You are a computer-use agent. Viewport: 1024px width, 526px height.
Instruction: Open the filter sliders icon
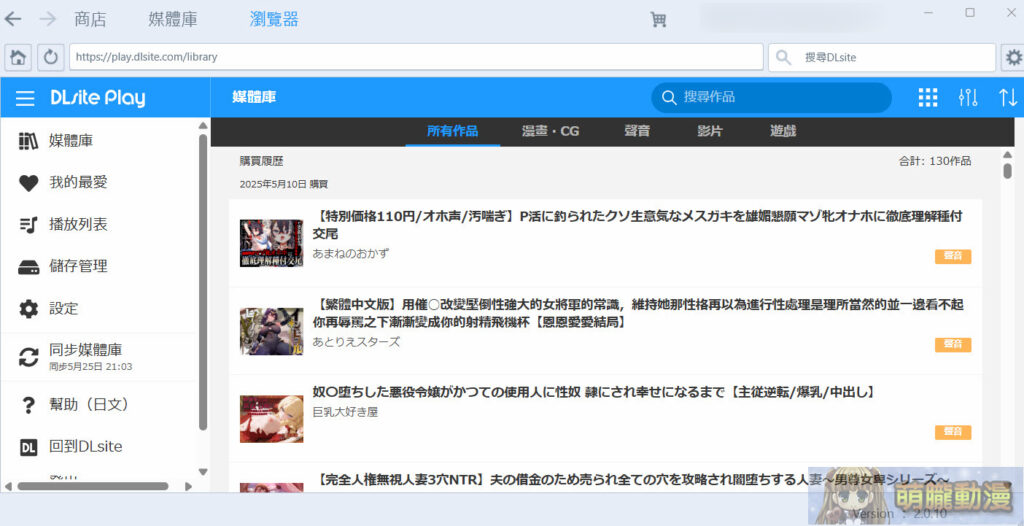tap(968, 98)
